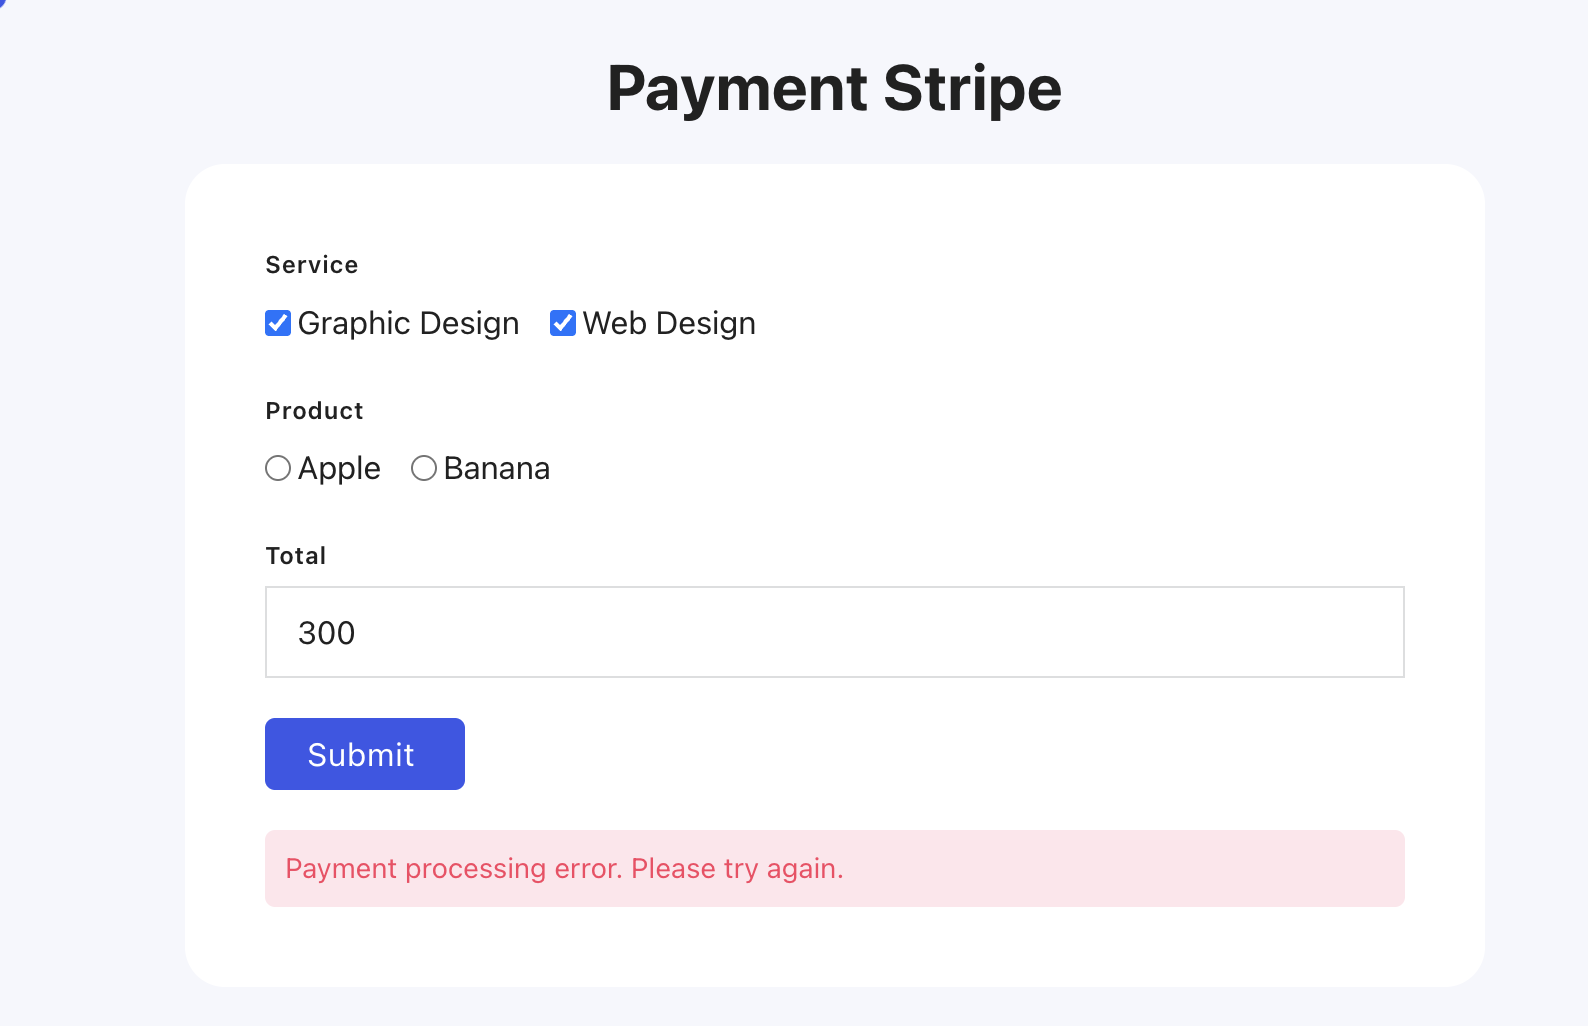Click the word Submit on the button
The width and height of the screenshot is (1588, 1026).
(x=361, y=755)
